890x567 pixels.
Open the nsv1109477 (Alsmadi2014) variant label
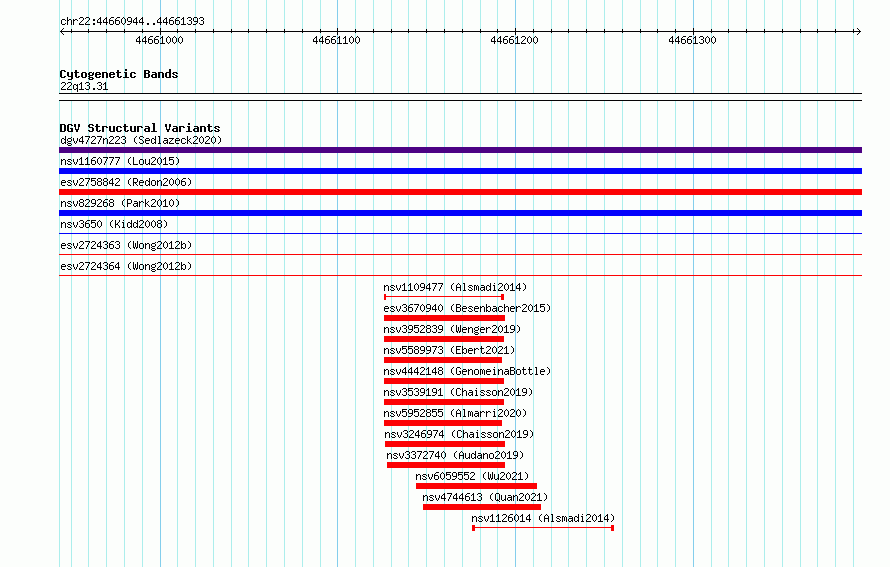[x=455, y=287]
